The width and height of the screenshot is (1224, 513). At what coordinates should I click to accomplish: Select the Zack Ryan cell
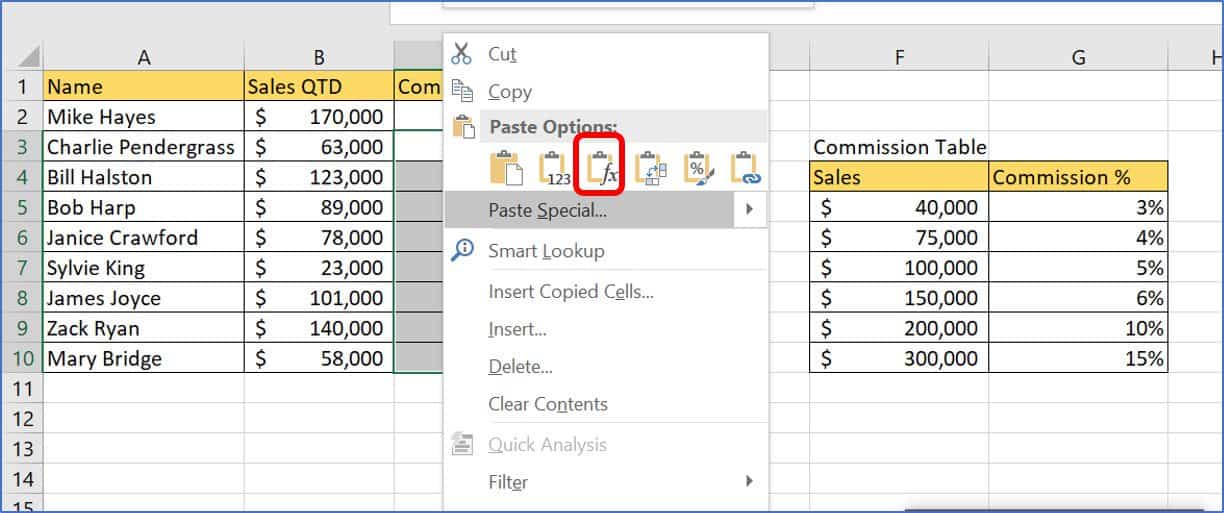(x=144, y=328)
